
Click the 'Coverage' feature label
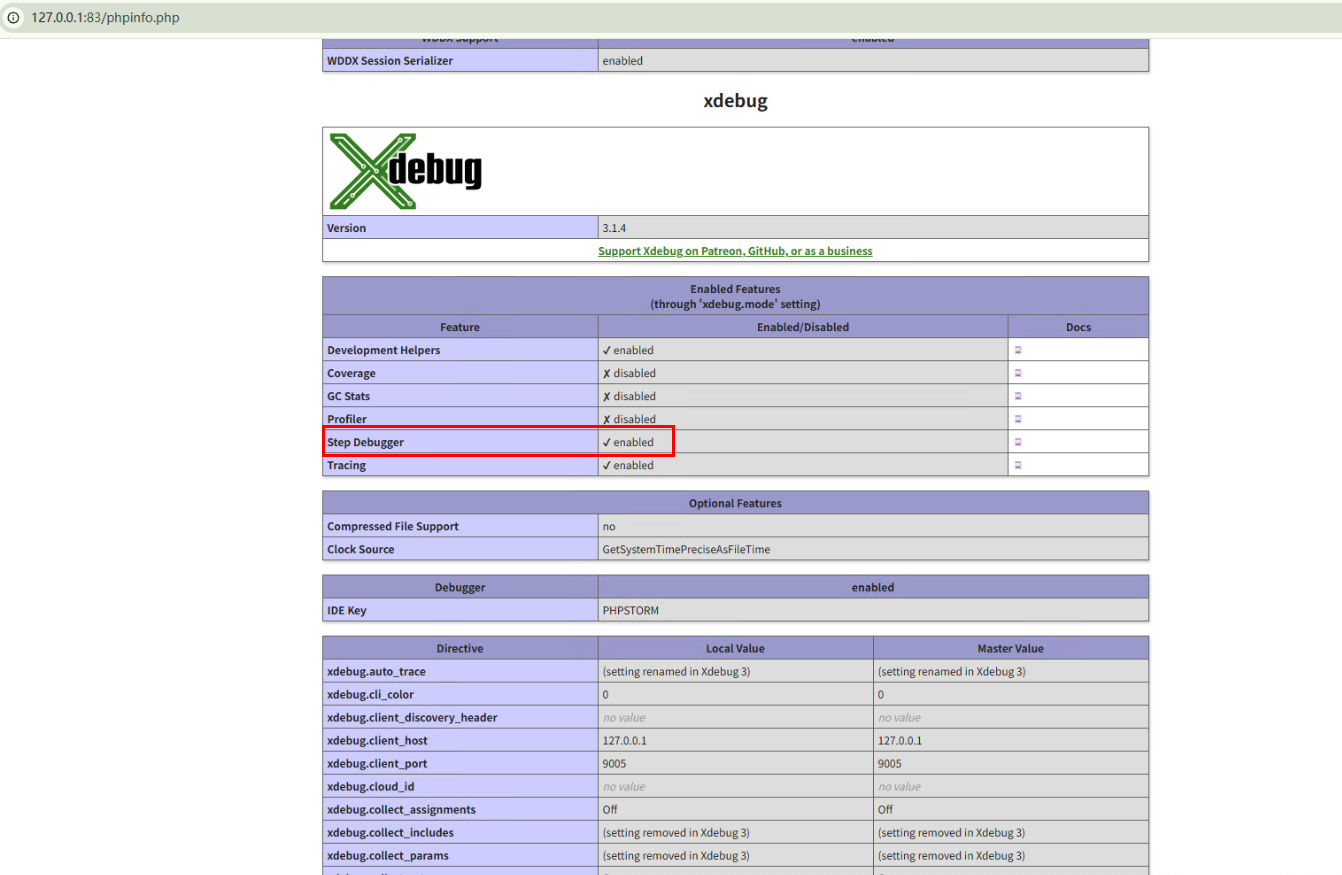point(351,373)
